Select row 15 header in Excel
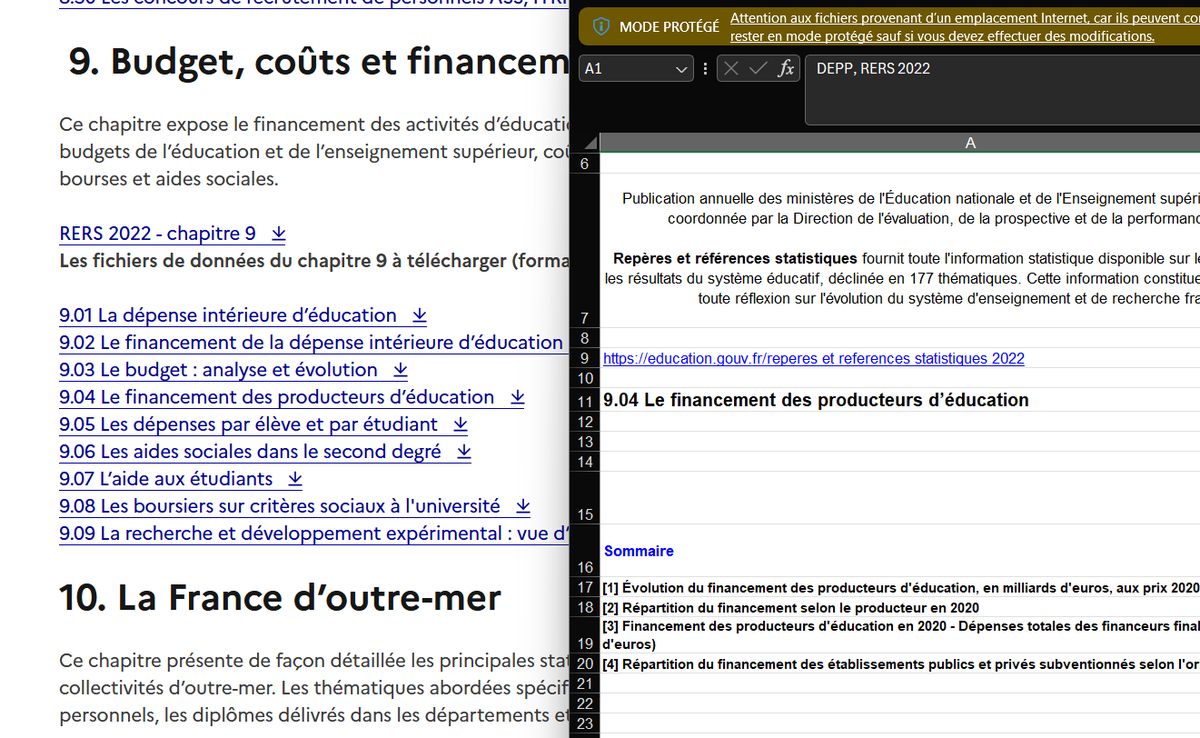 pyautogui.click(x=584, y=498)
